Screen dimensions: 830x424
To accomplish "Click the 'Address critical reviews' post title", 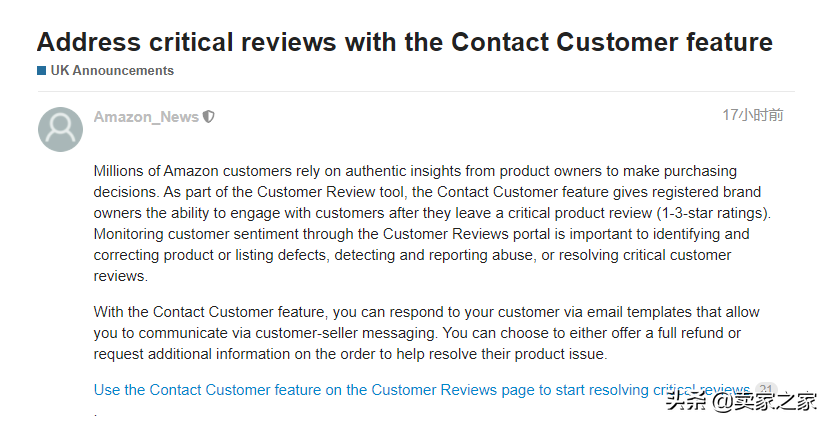I will (405, 42).
